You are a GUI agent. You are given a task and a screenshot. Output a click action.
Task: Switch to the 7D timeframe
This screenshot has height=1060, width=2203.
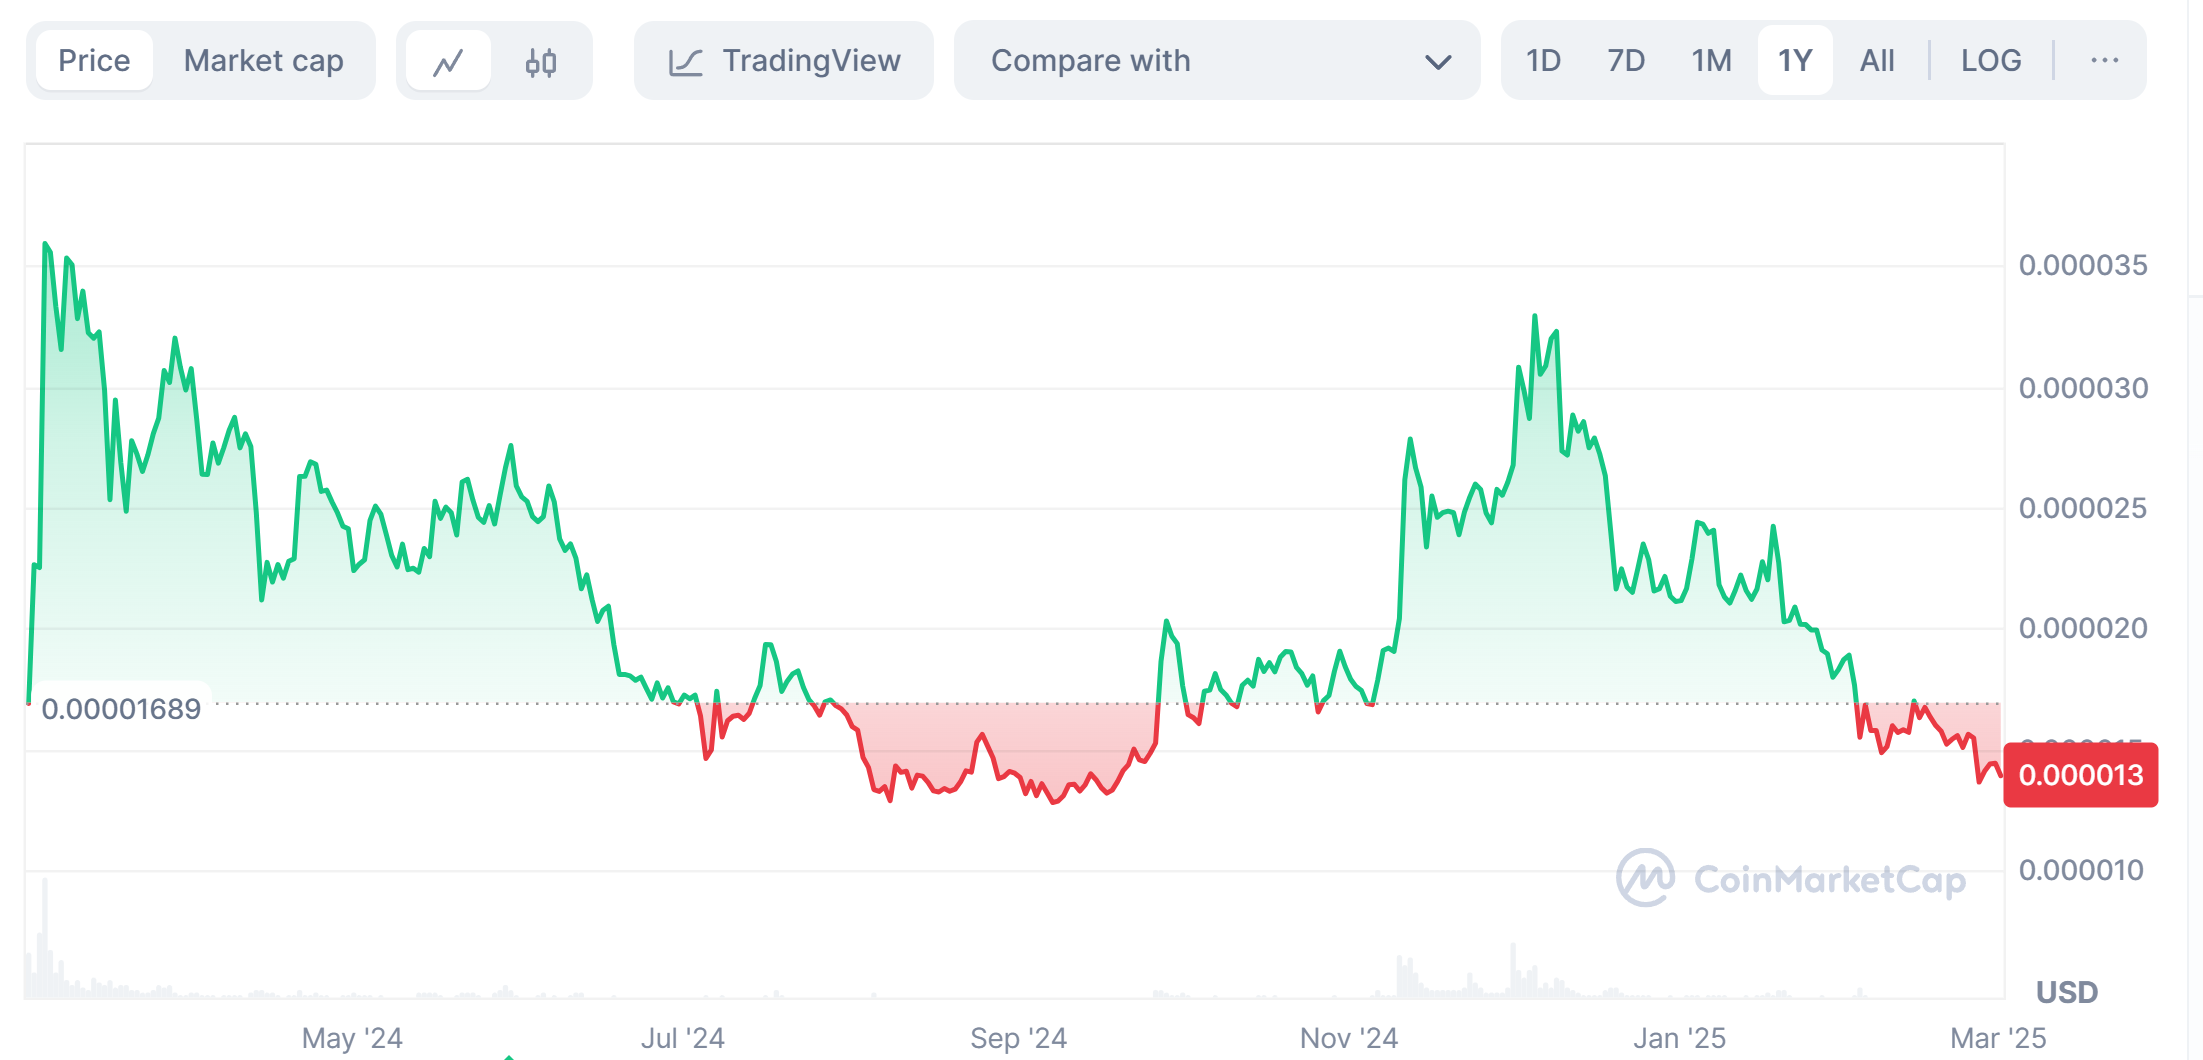[1625, 60]
